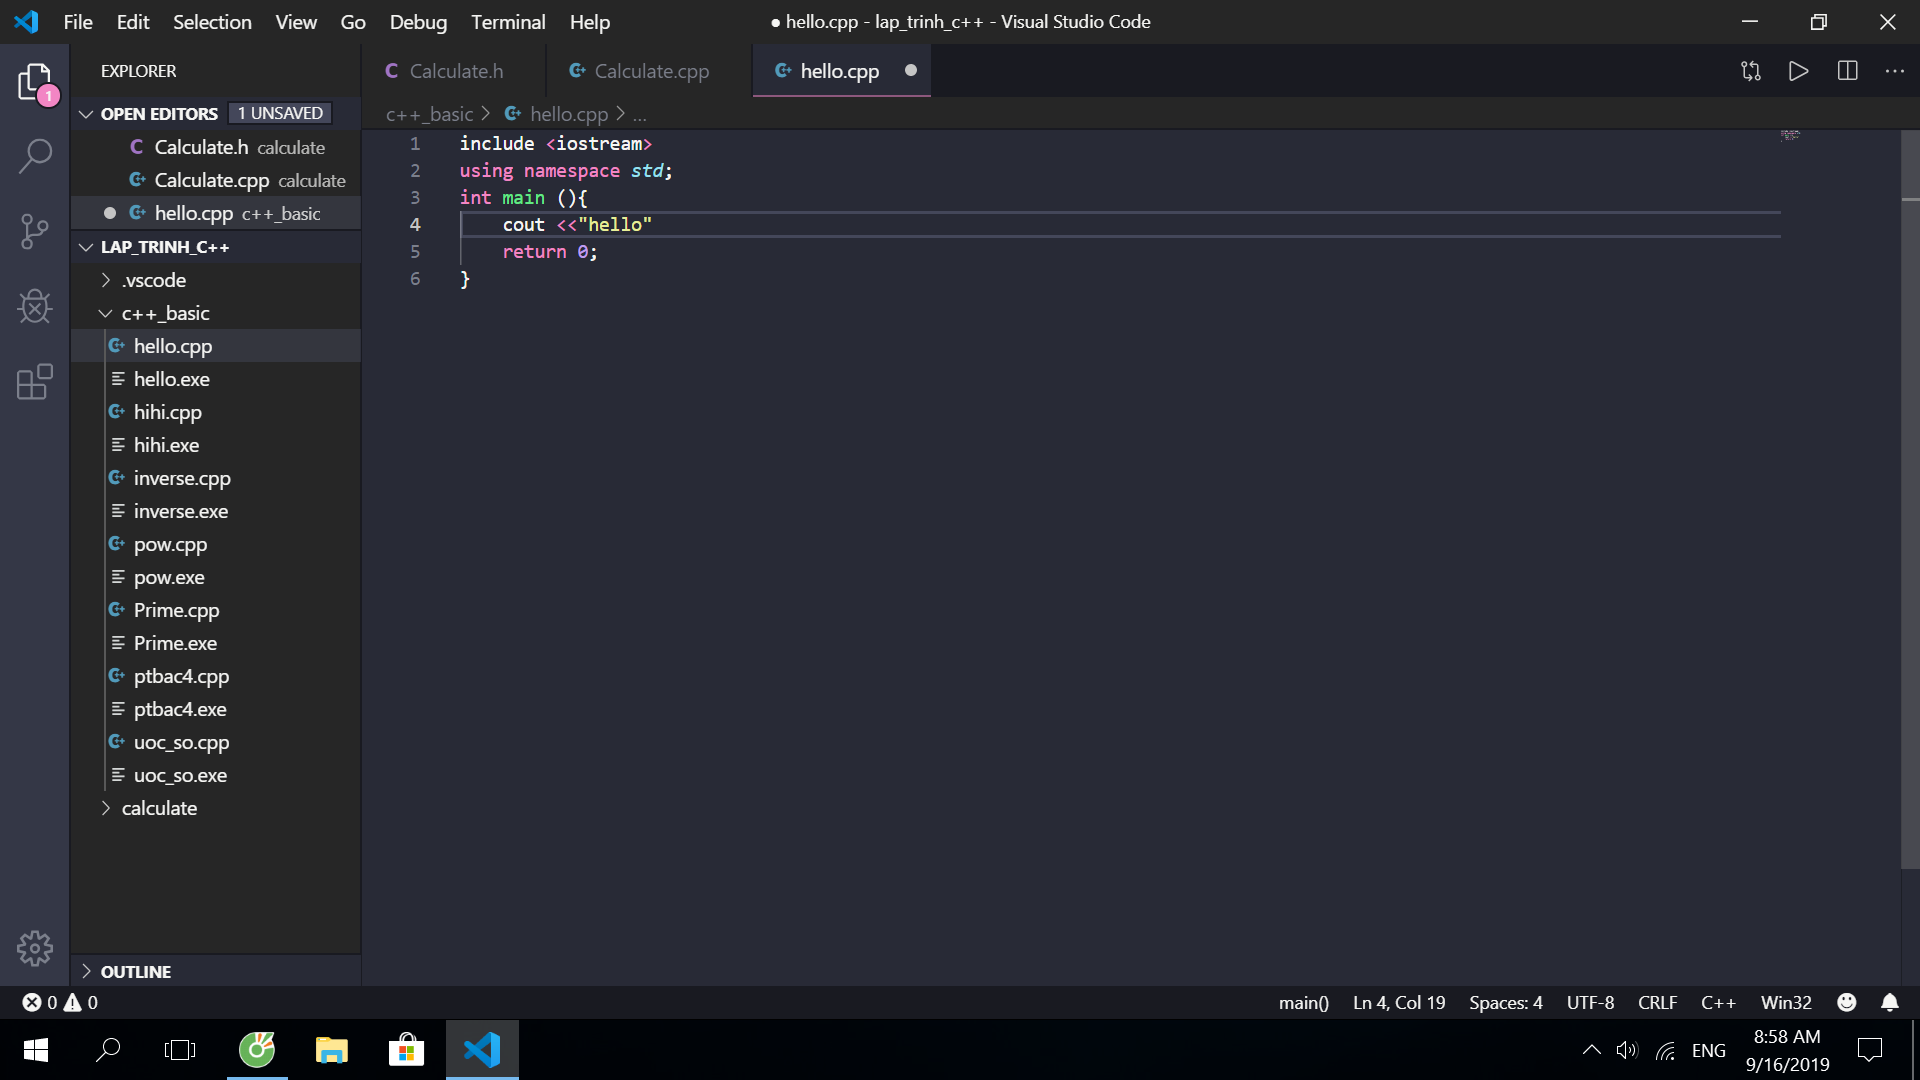Open Microsoft Store from taskbar
Screen dimensions: 1920x1080
[406, 1050]
